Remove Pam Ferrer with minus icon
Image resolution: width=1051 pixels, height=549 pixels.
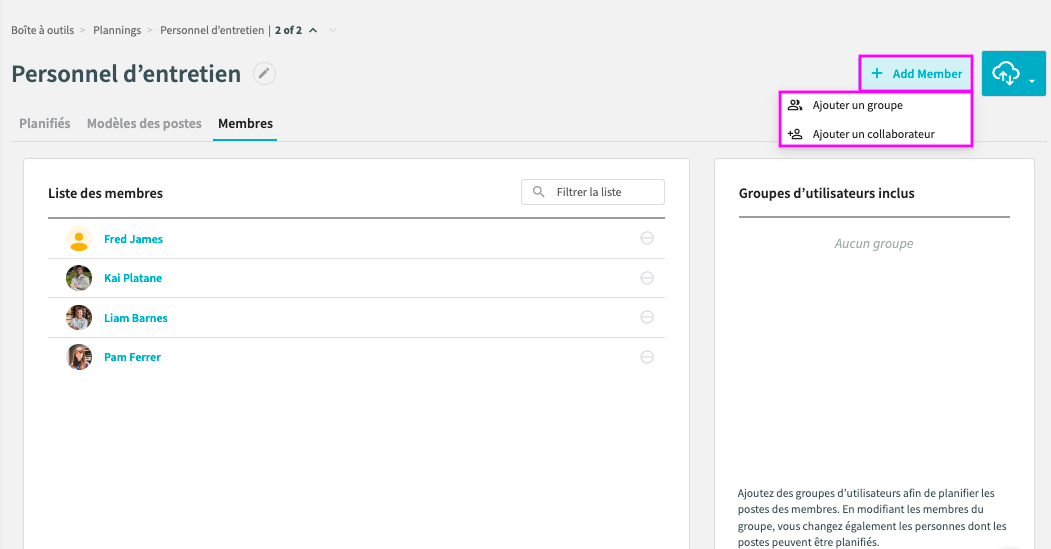coord(647,357)
